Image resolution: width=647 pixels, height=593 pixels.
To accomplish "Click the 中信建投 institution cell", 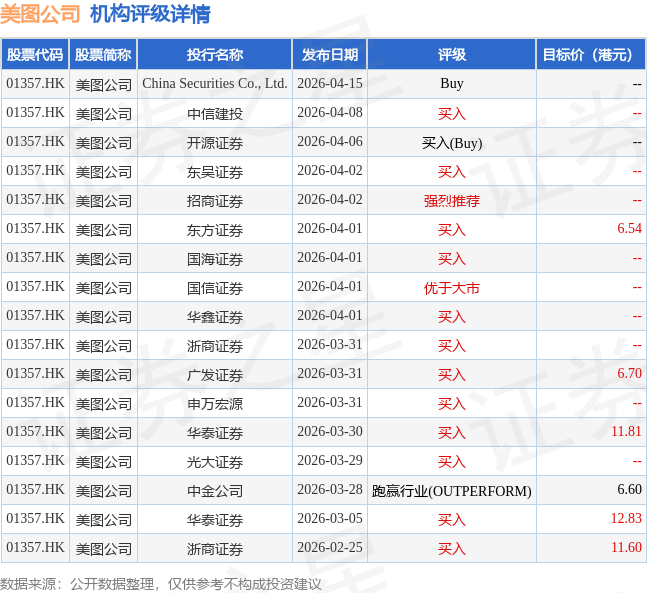I will 215,114.
